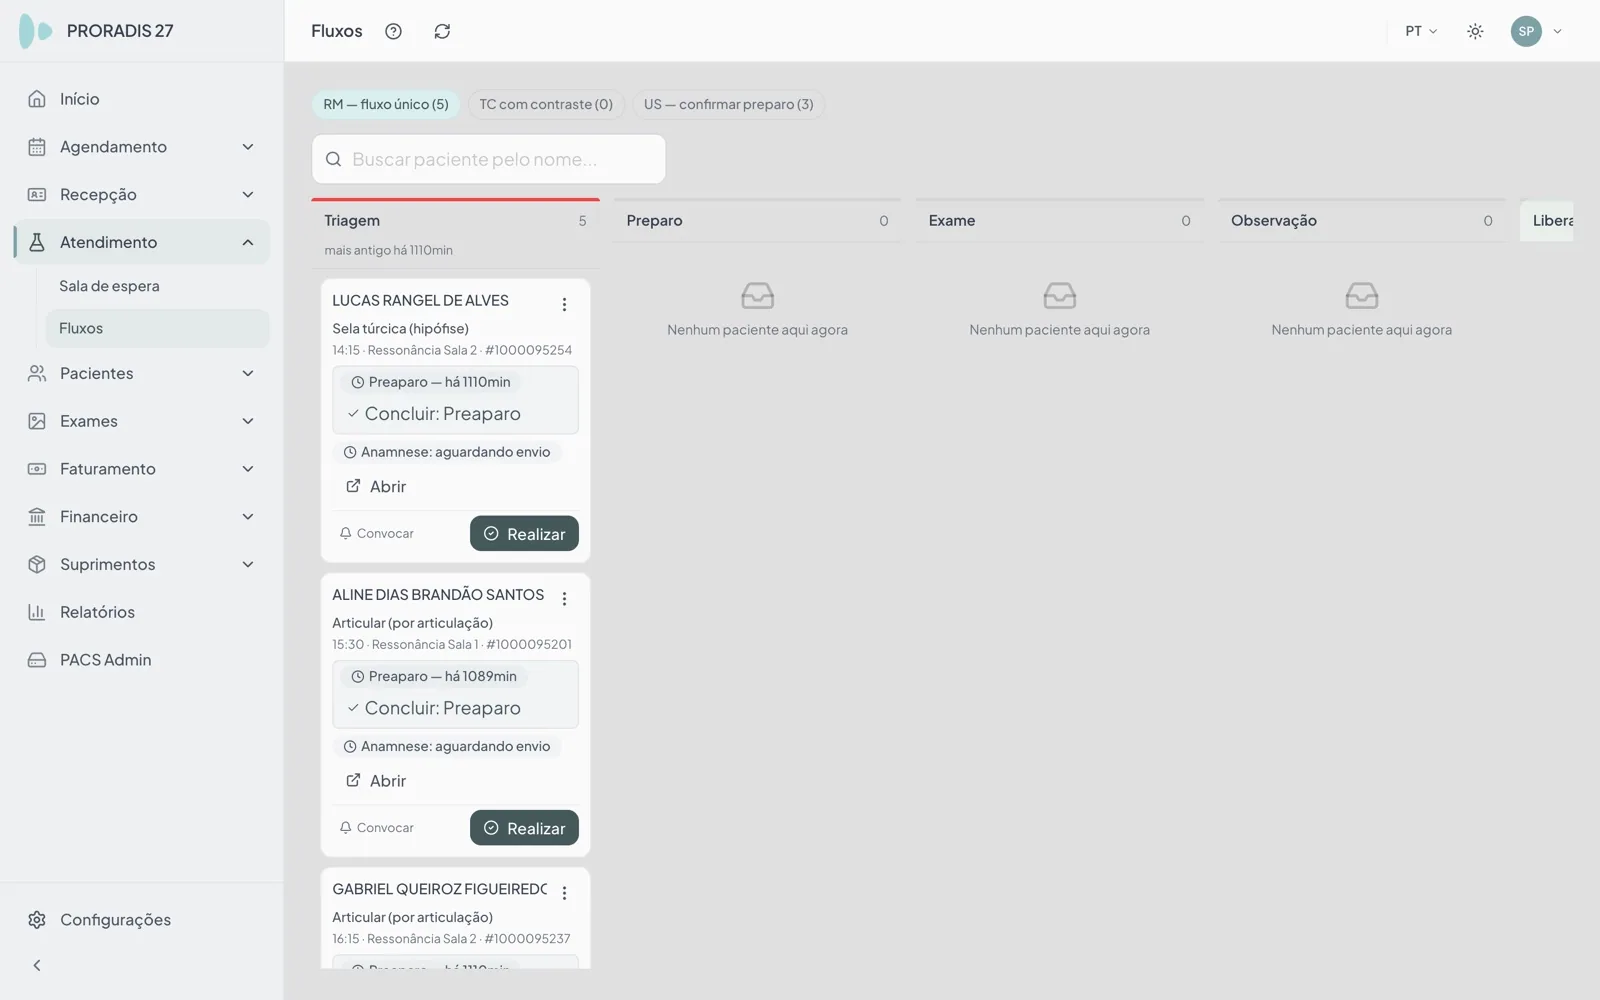Go to Início in the sidebar
Image resolution: width=1600 pixels, height=1000 pixels.
(142, 99)
